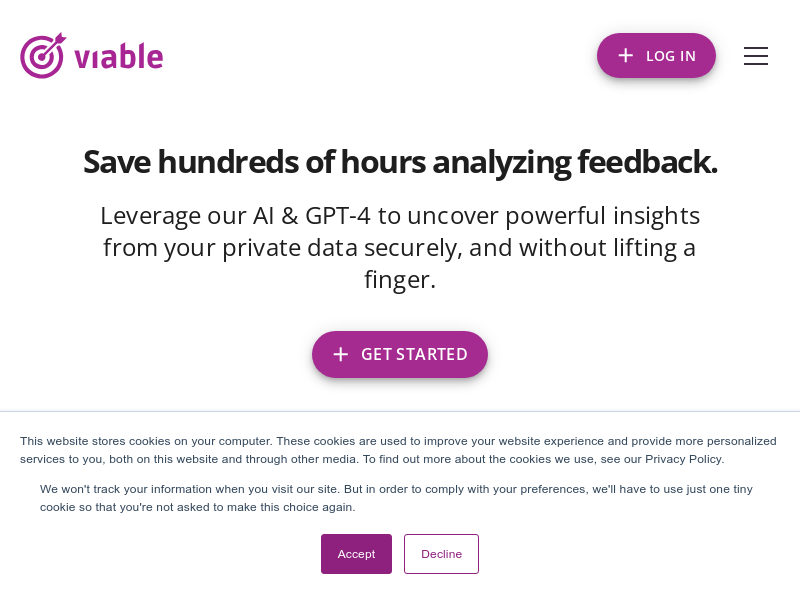Open the Privacy Policy mention in cookie notice
Image resolution: width=800 pixels, height=600 pixels.
click(684, 459)
